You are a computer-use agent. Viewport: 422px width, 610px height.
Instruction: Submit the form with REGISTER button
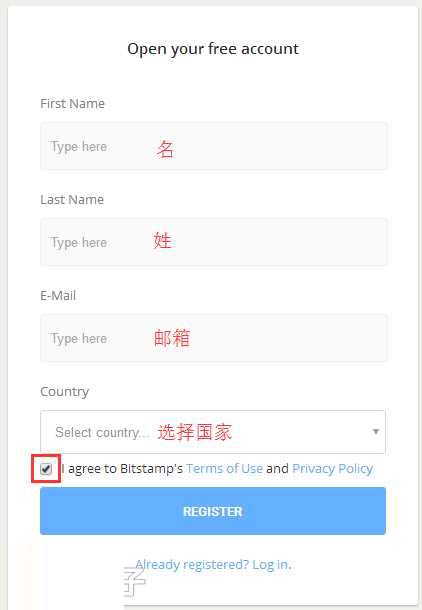(213, 511)
